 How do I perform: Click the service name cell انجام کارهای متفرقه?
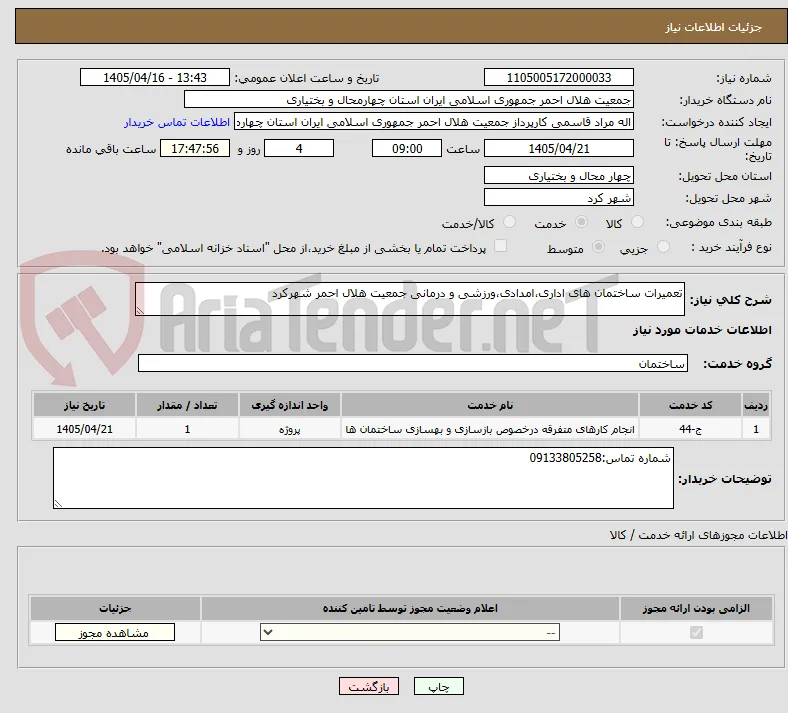click(490, 429)
